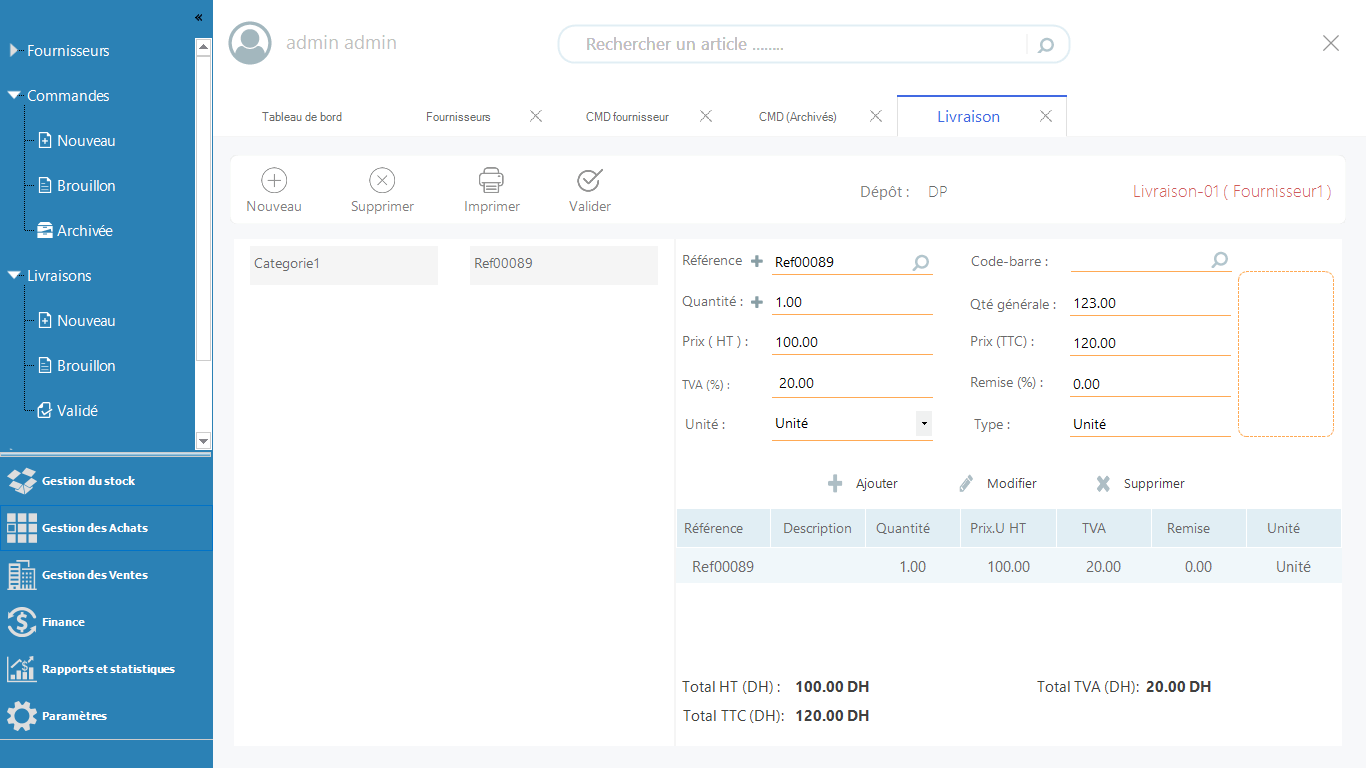Click the Ajouter button
This screenshot has height=768, width=1366.
point(864,484)
